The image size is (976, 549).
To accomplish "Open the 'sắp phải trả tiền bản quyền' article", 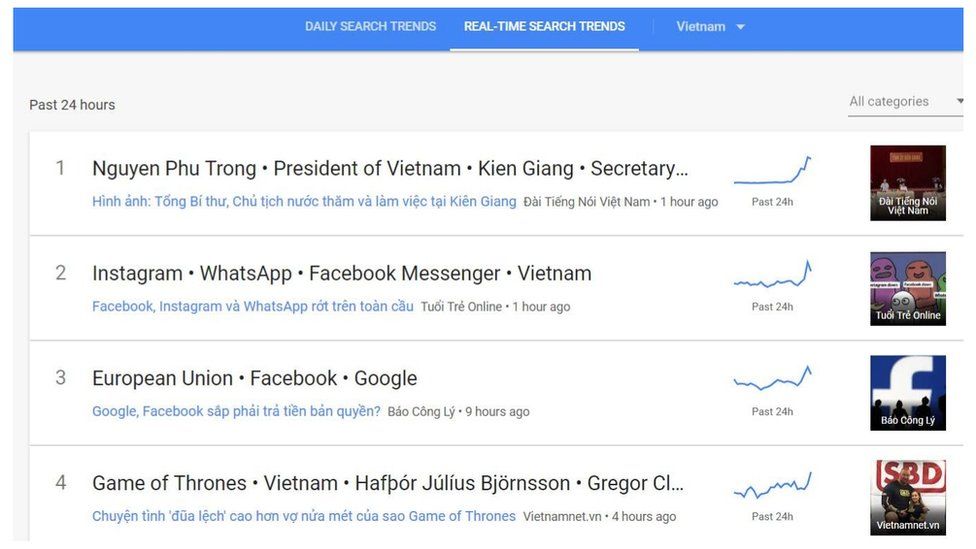I will 236,411.
